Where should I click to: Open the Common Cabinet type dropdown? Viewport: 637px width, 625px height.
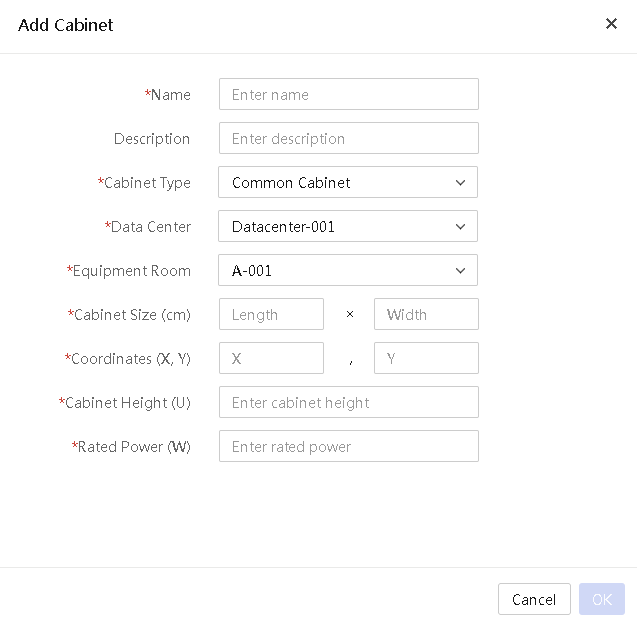tap(348, 182)
